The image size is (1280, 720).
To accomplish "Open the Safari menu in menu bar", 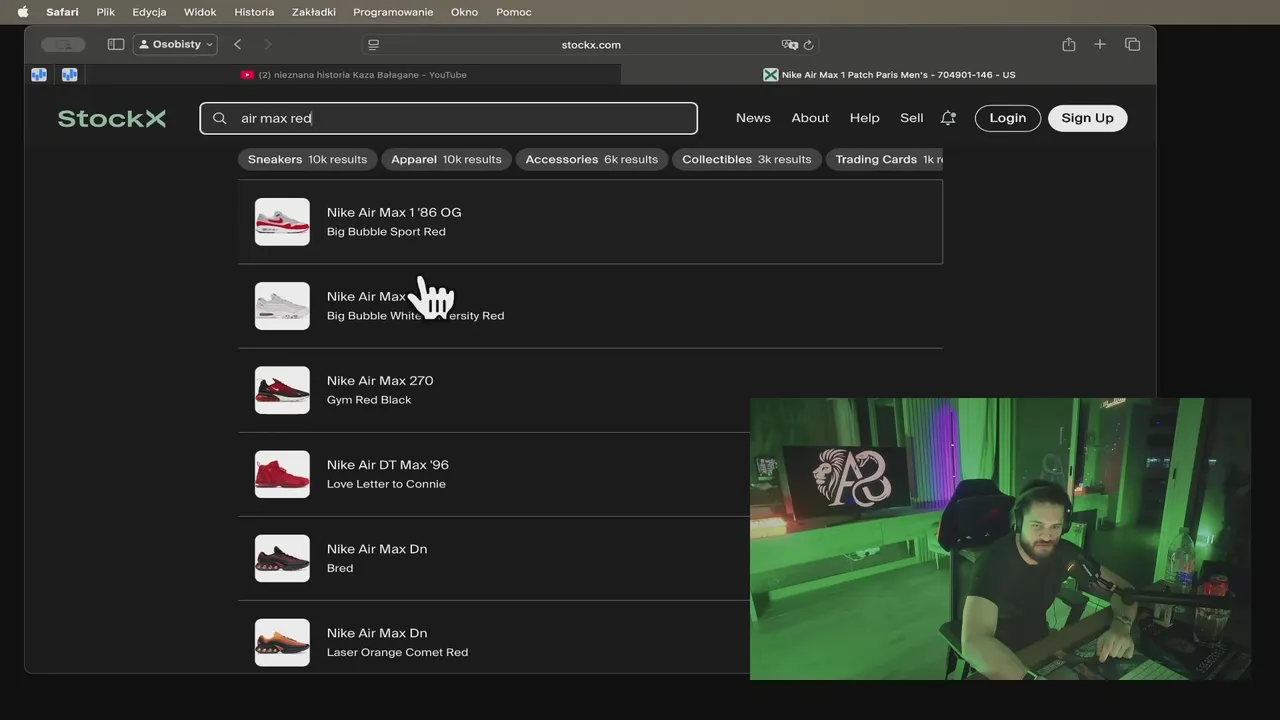I will 62,12.
